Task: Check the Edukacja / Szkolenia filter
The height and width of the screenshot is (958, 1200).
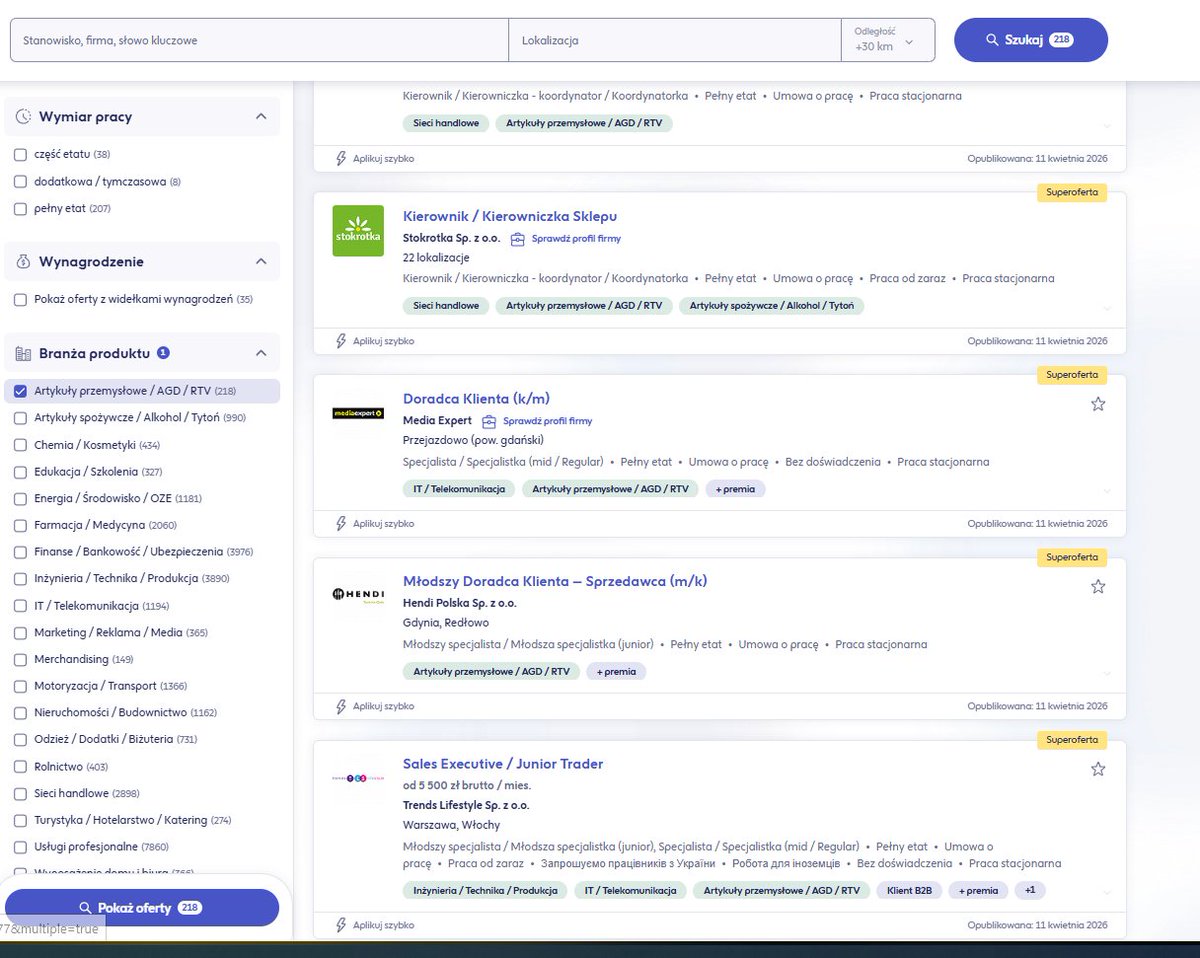Action: [x=20, y=471]
